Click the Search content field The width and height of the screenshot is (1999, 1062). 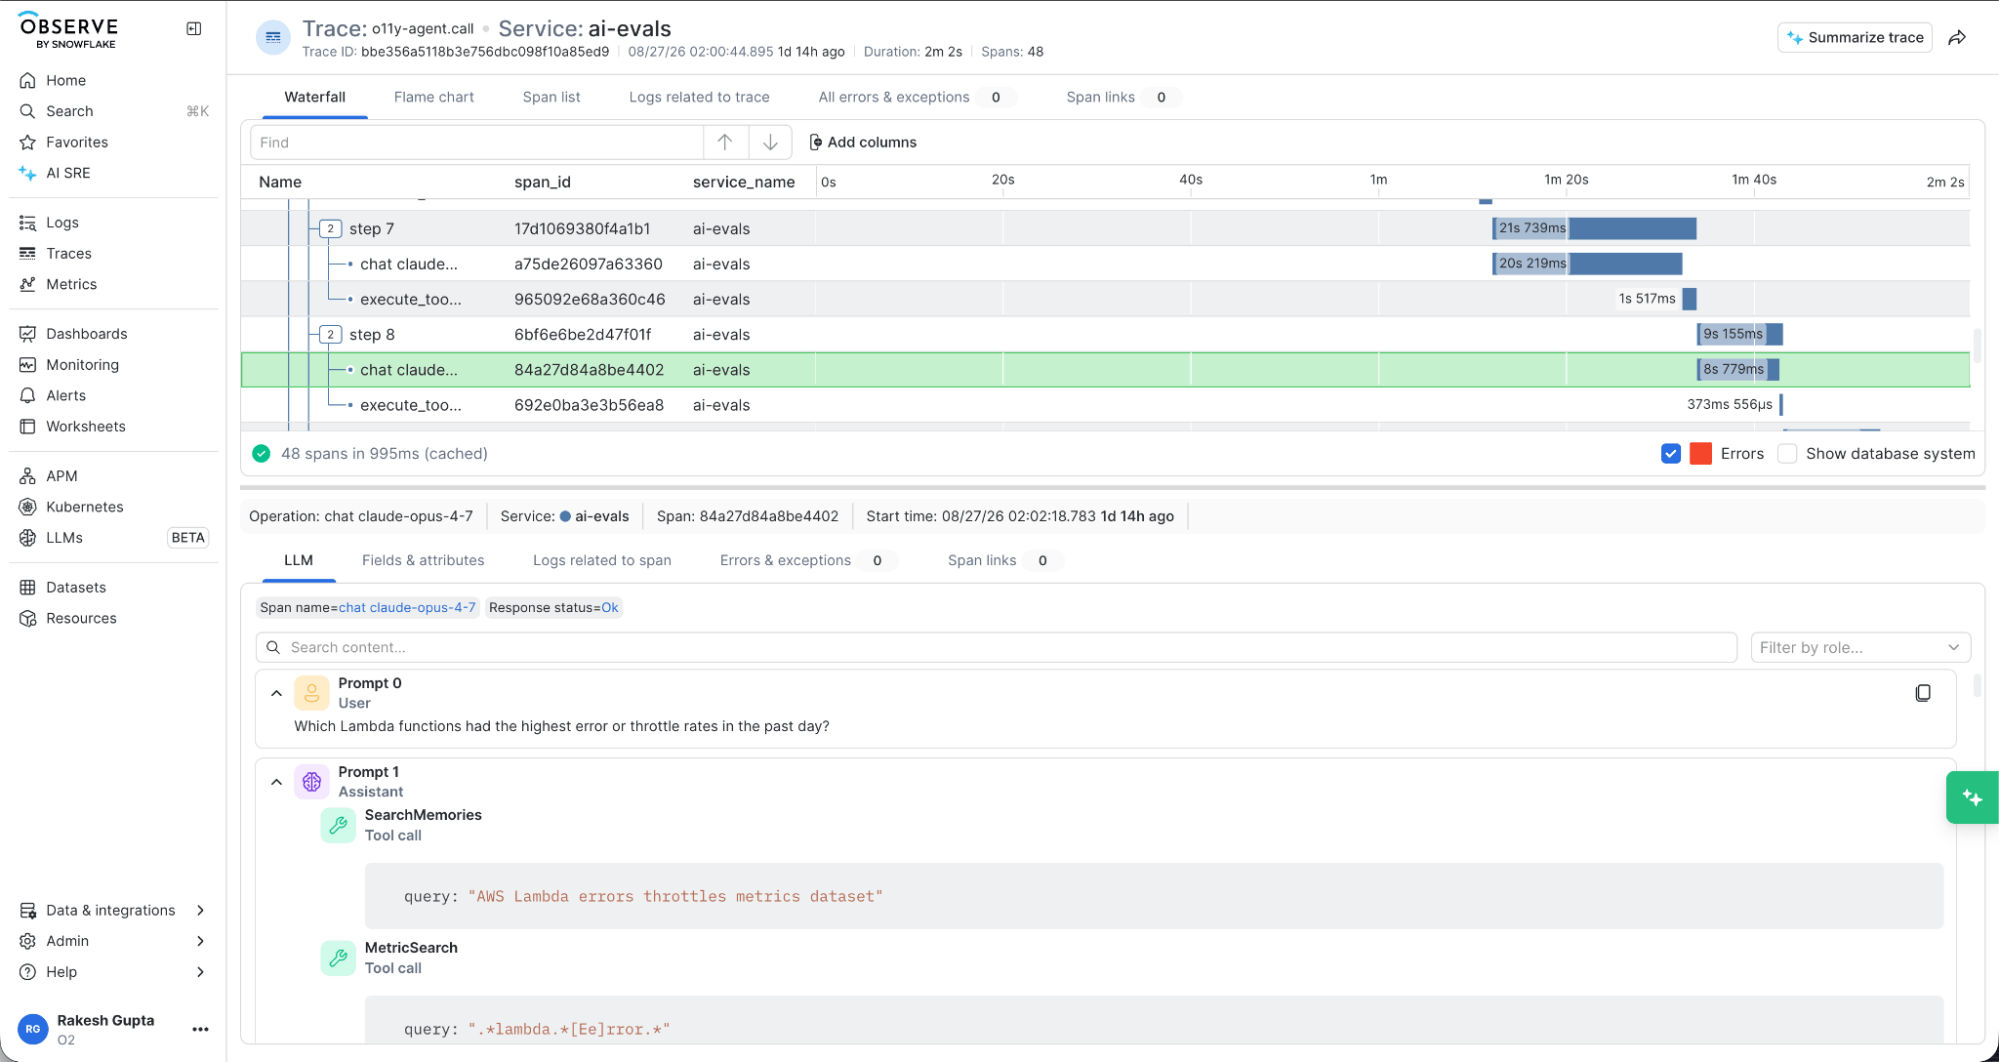[x=996, y=647]
